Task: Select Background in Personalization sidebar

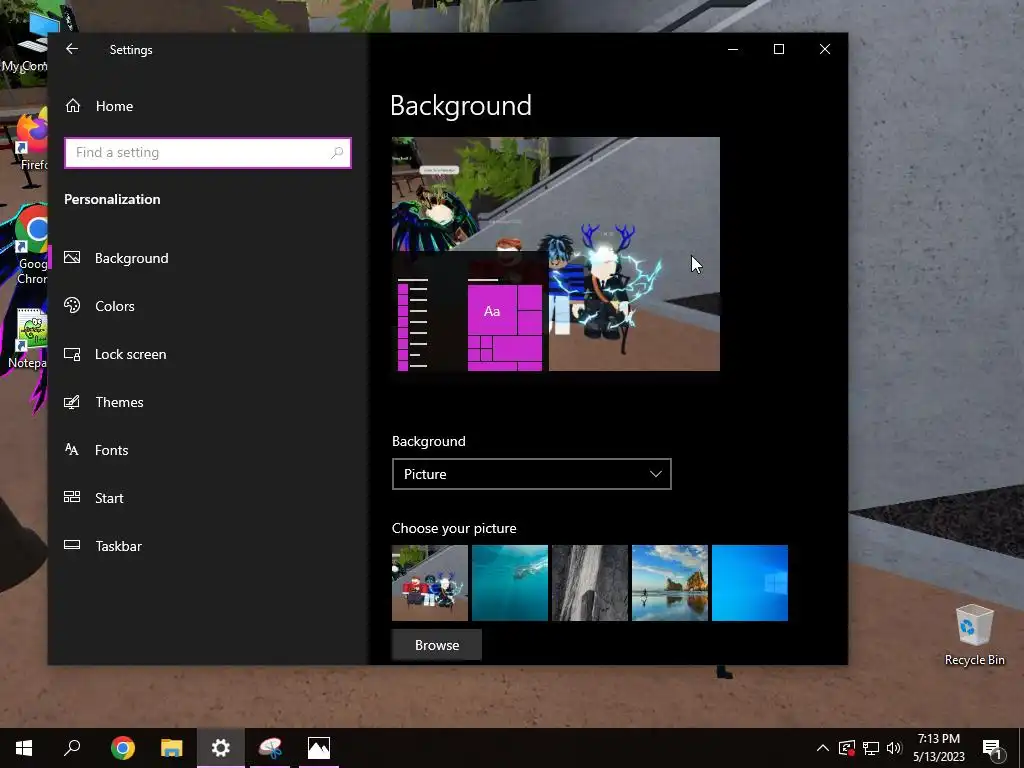Action: (208, 258)
